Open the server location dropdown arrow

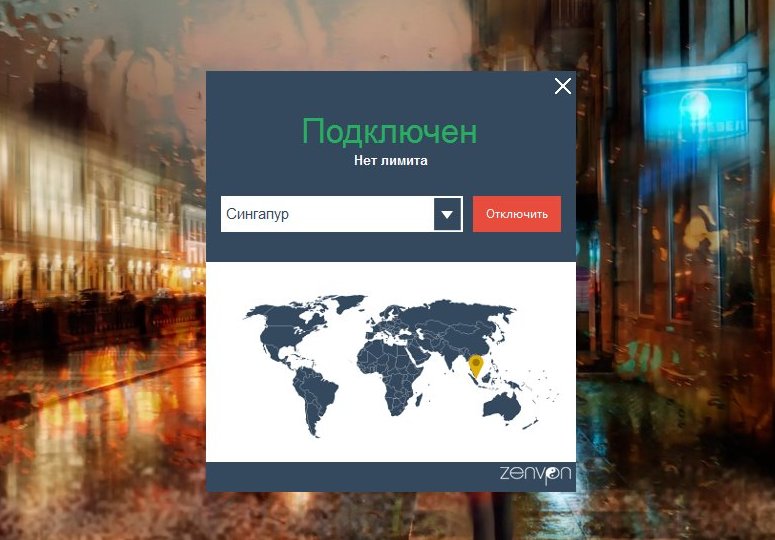coord(447,214)
